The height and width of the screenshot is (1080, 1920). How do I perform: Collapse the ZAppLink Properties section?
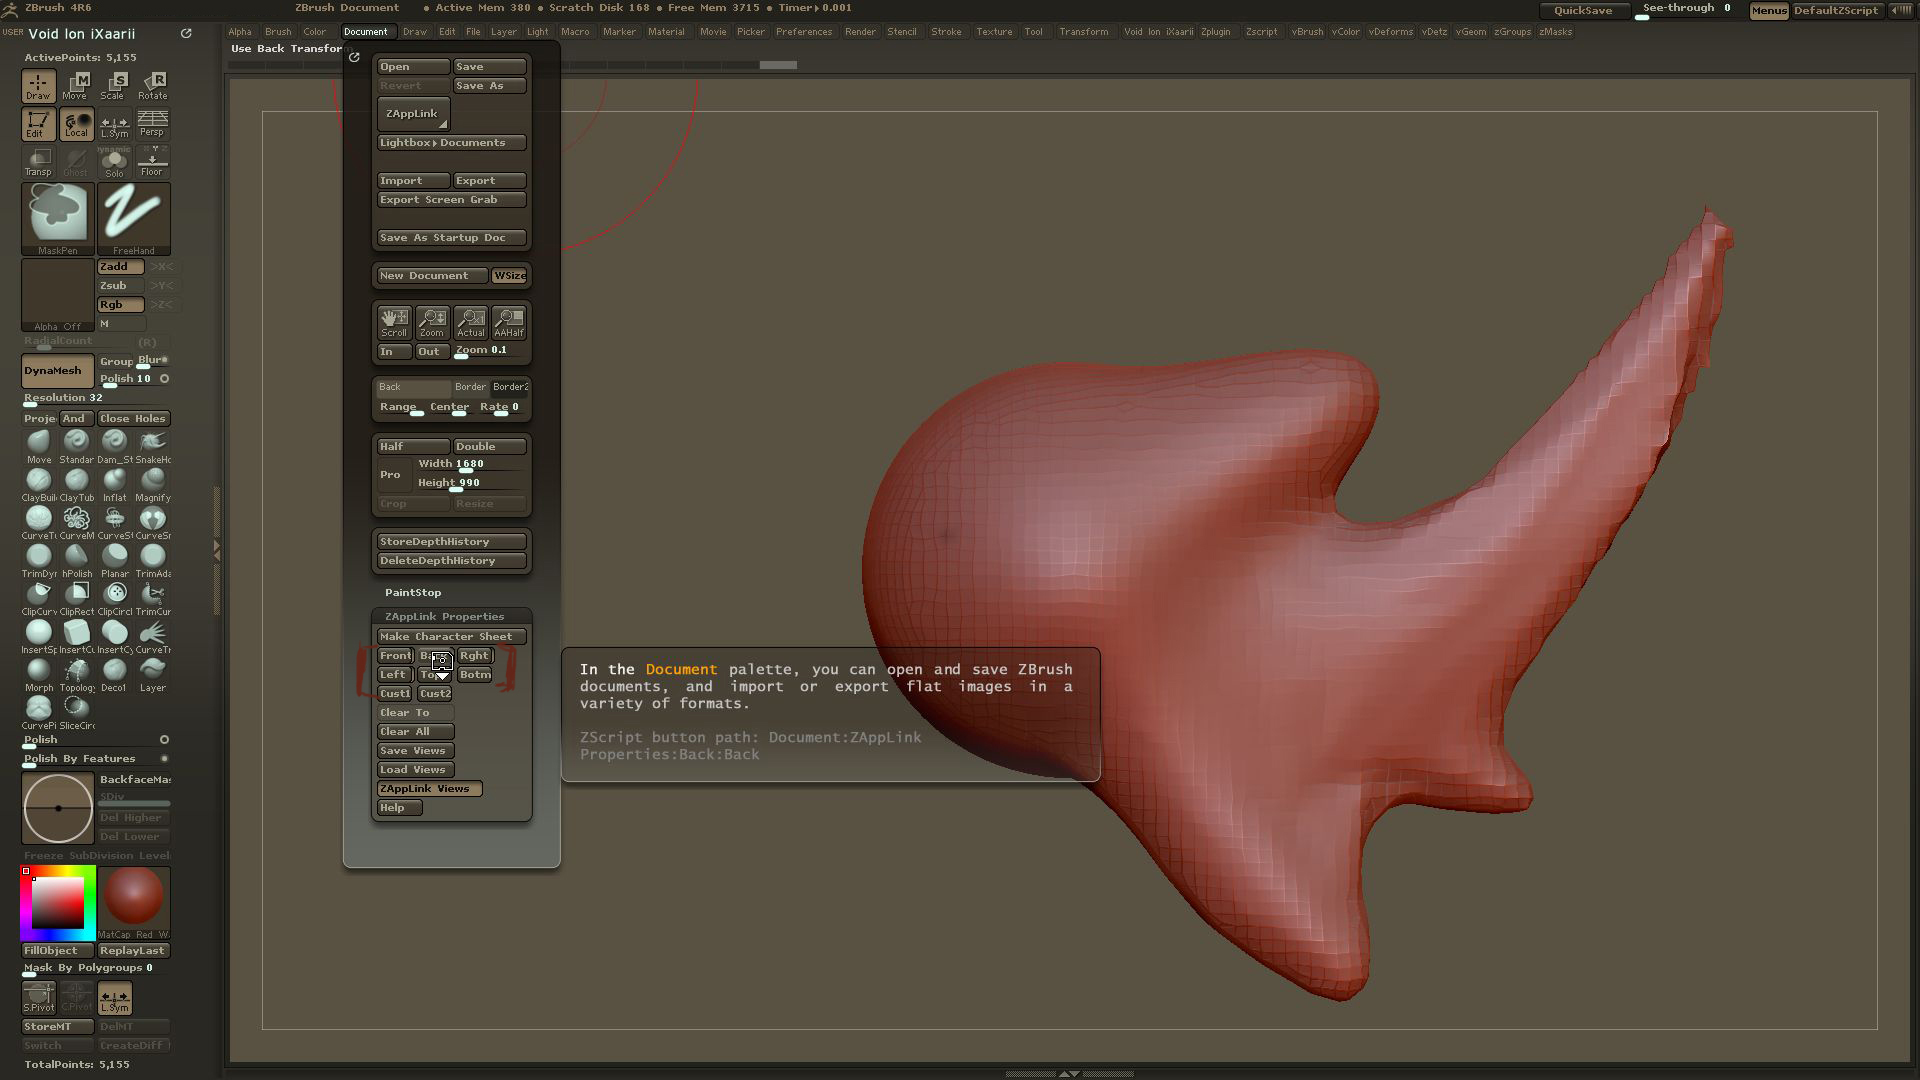(x=444, y=617)
